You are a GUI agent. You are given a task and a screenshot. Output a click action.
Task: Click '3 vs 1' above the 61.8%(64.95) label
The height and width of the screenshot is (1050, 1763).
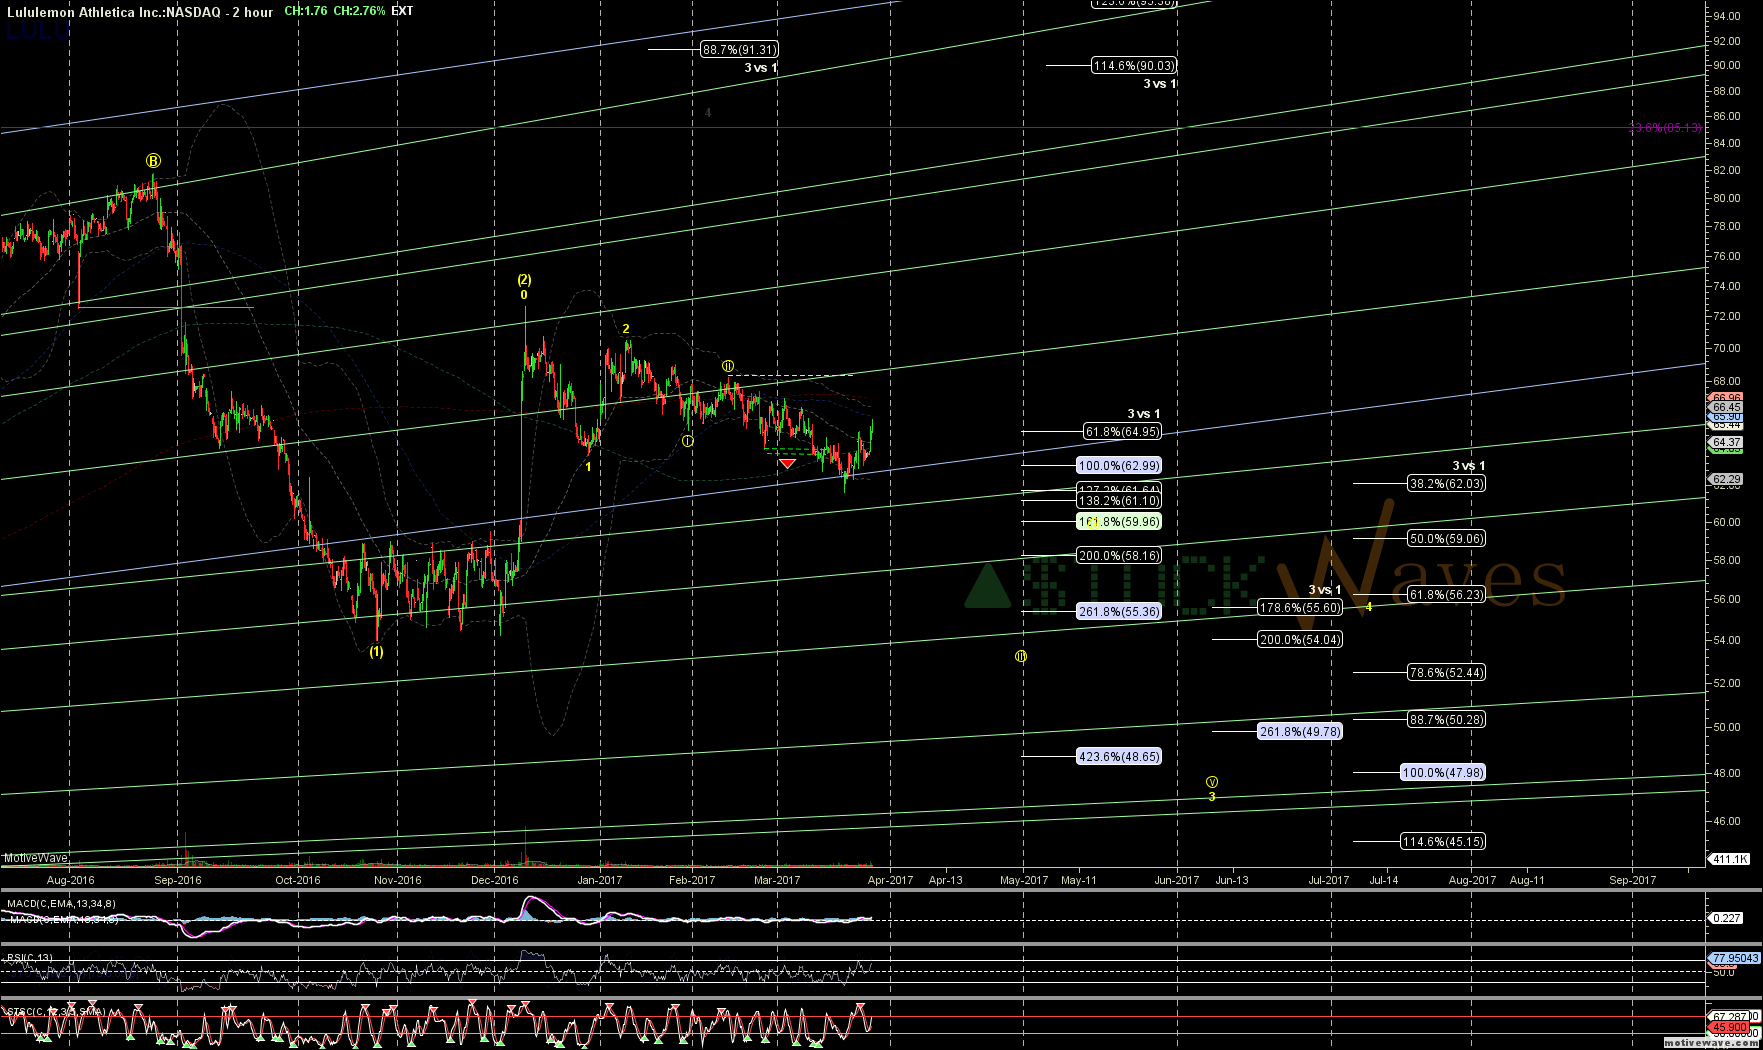pos(1144,414)
